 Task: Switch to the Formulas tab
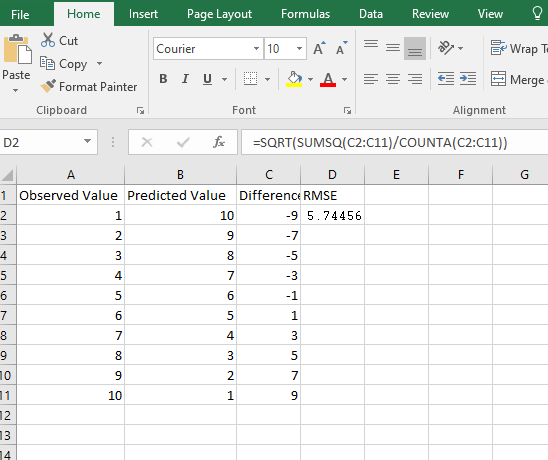coord(305,14)
